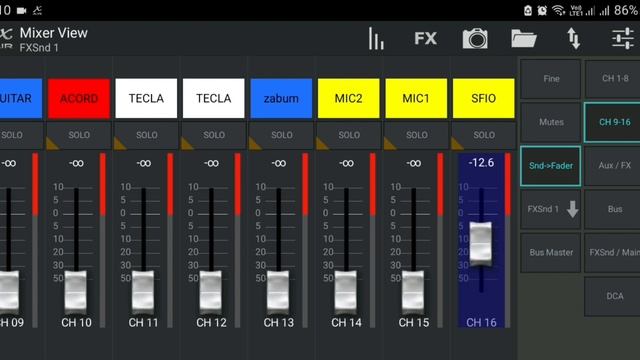The image size is (640, 360).
Task: Select the yellow SFIO channel label
Action: coord(484,98)
